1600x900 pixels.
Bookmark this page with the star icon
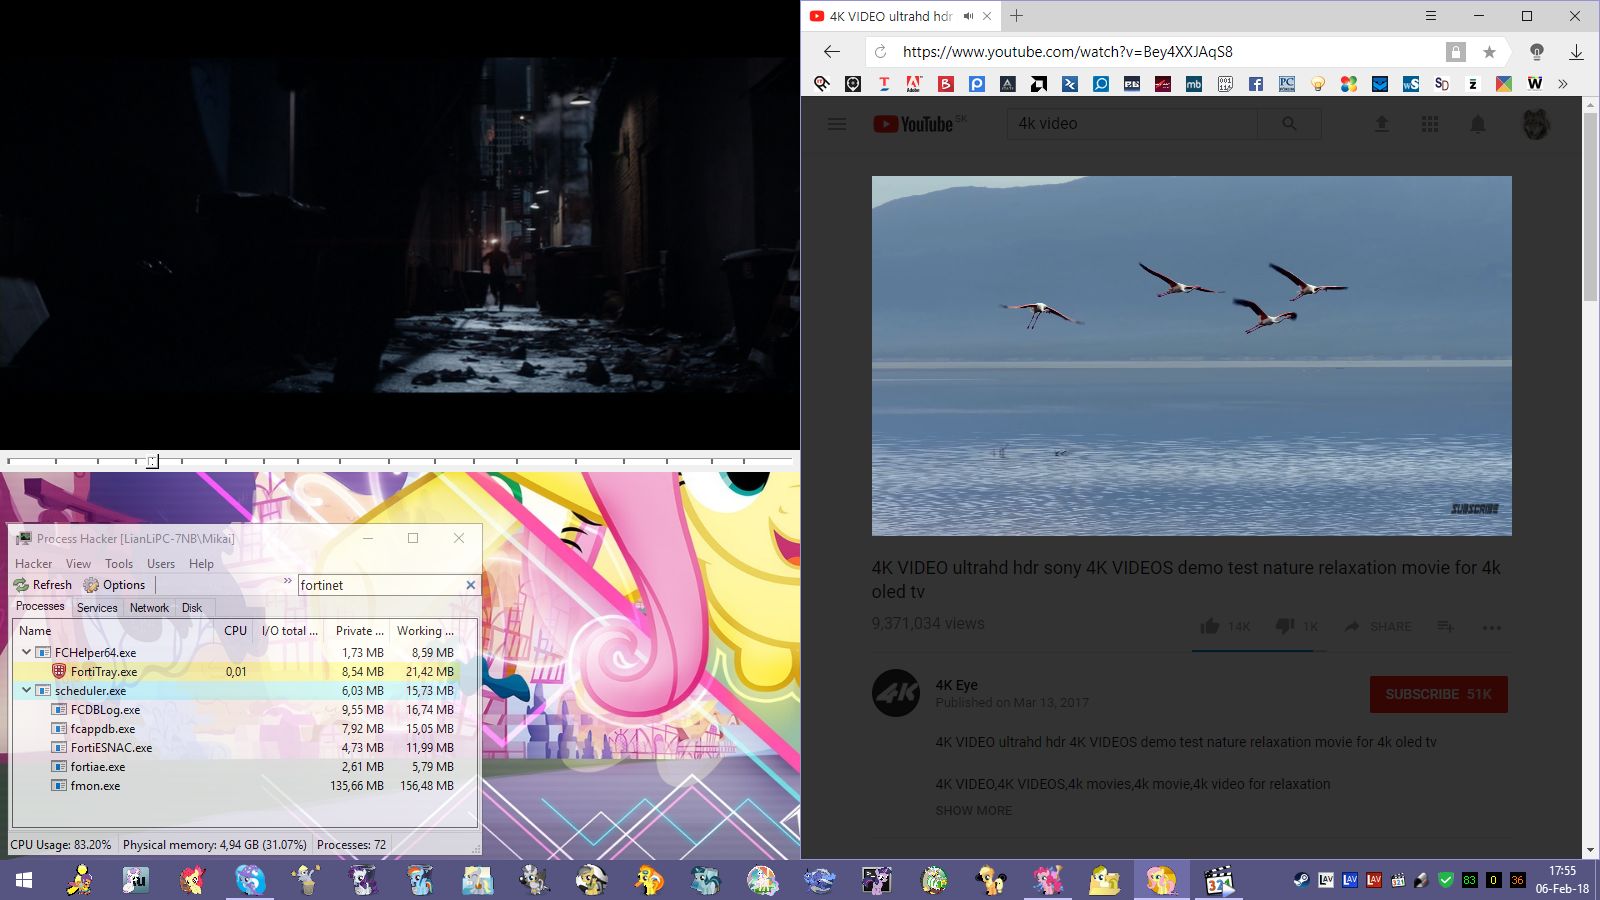click(x=1489, y=52)
